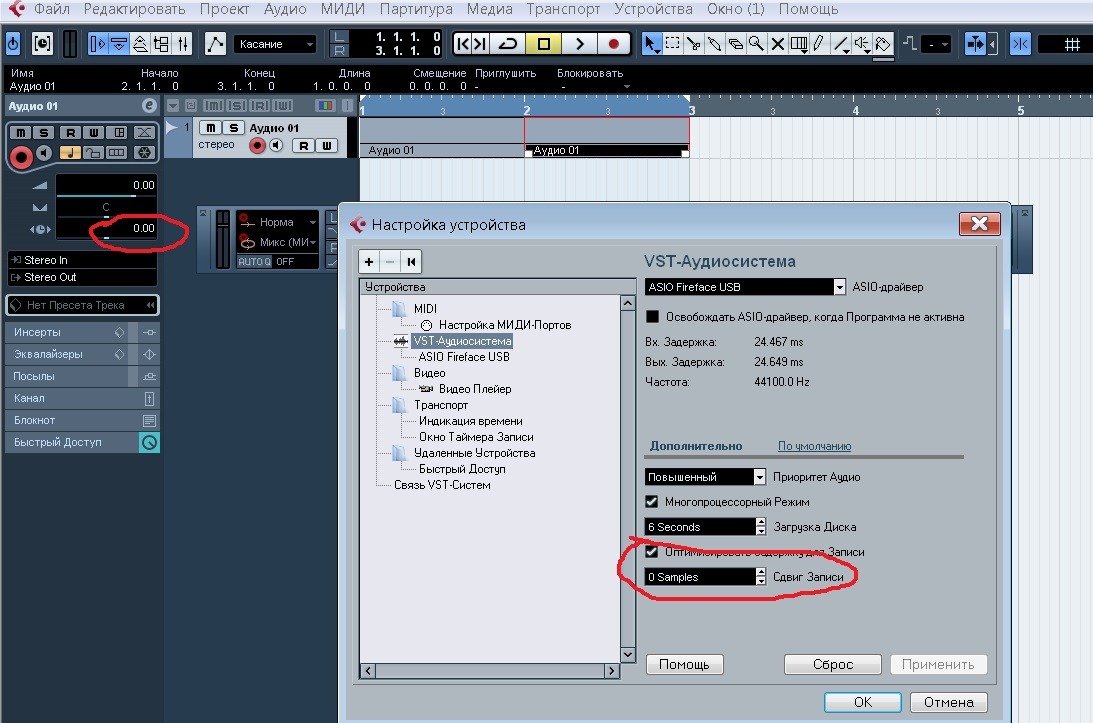This screenshot has width=1093, height=723.
Task: Select the Mute X tool
Action: [x=778, y=44]
